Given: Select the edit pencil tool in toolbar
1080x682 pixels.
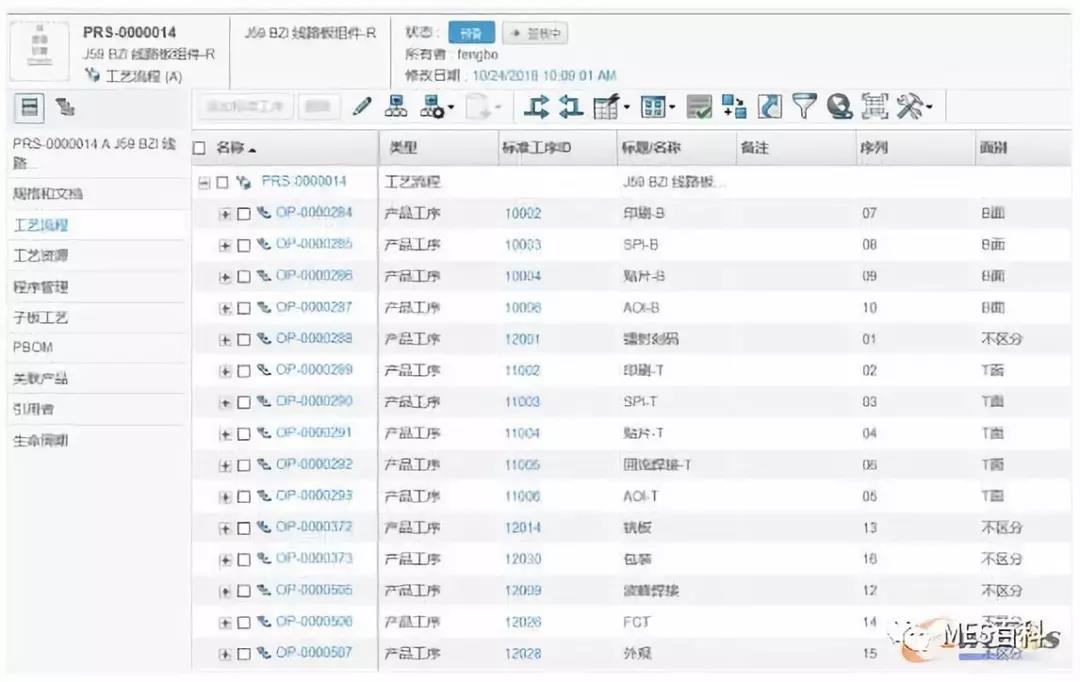Looking at the screenshot, I should point(360,105).
